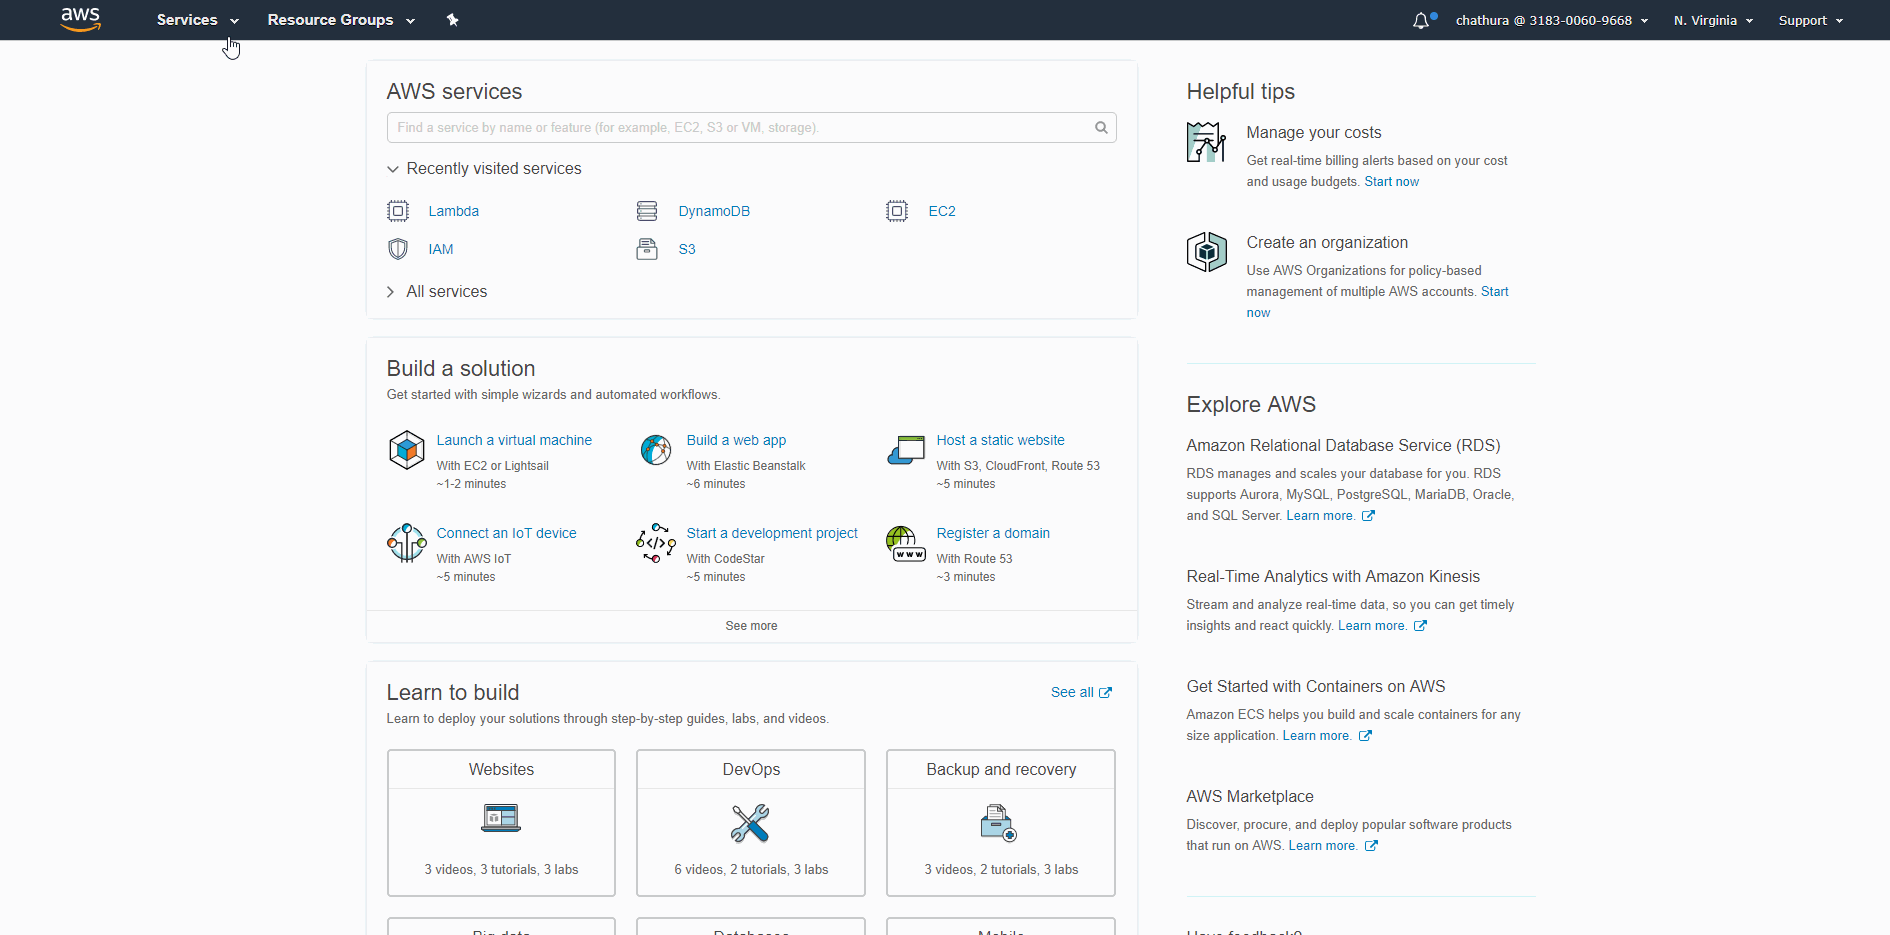Click 'With EC2 or Lightsail' text
The image size is (1890, 935).
[492, 466]
